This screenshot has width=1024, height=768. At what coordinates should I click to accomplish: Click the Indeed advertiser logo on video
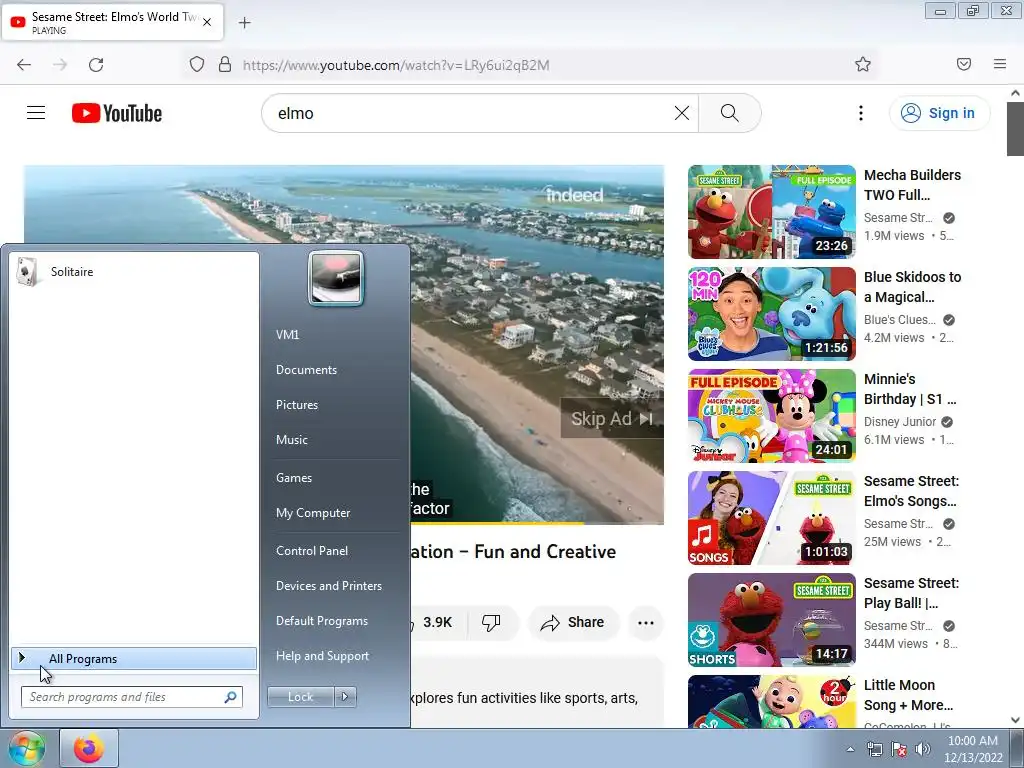pos(575,194)
